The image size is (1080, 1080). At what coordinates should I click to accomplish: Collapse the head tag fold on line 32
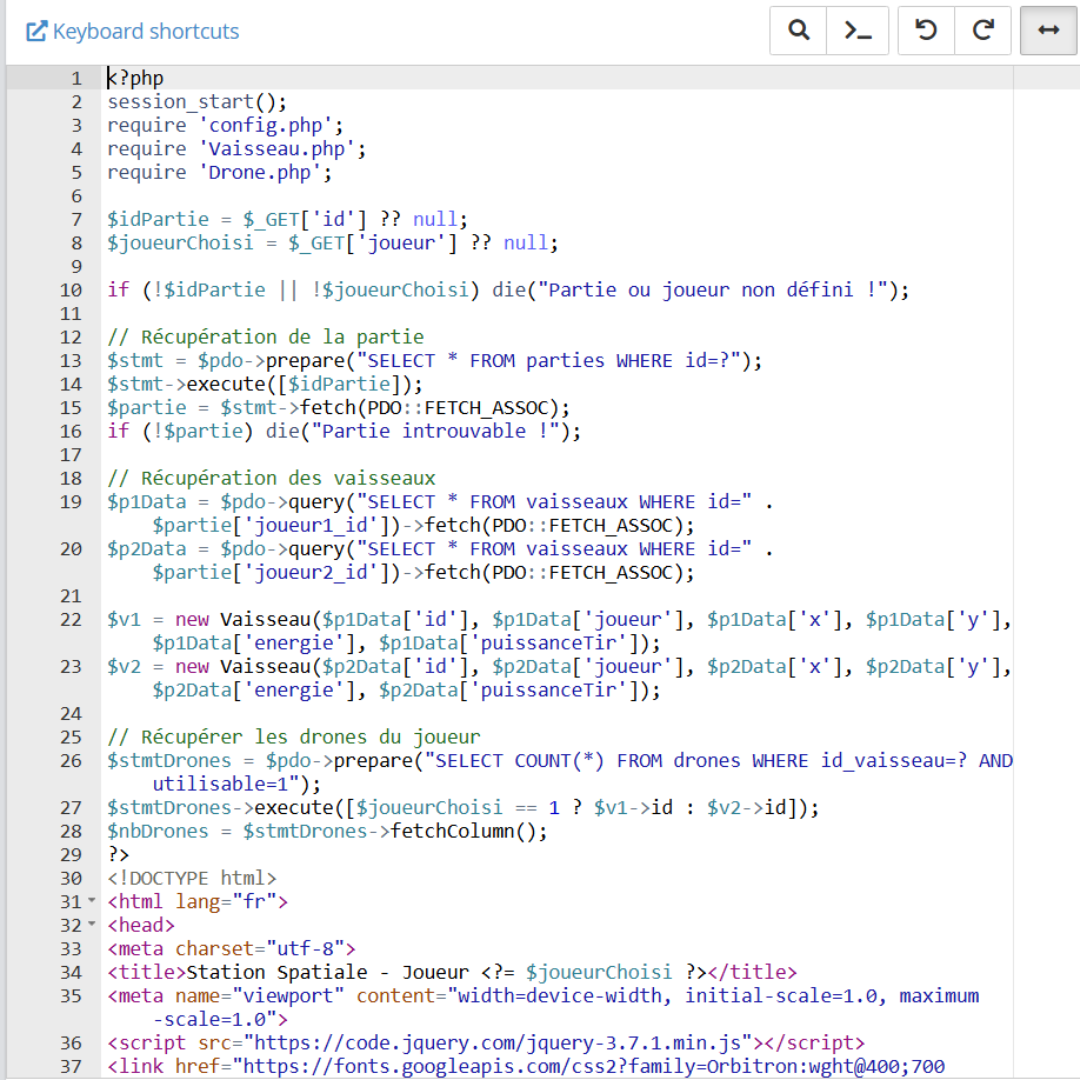point(93,925)
